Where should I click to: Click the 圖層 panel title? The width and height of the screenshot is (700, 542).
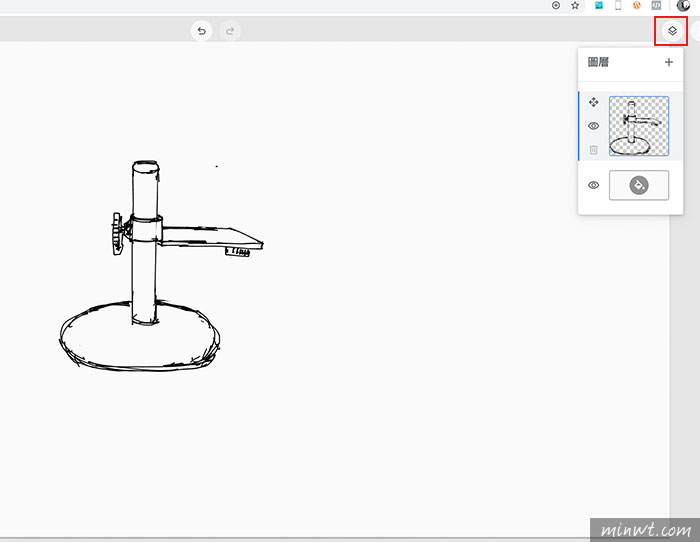pyautogui.click(x=598, y=62)
